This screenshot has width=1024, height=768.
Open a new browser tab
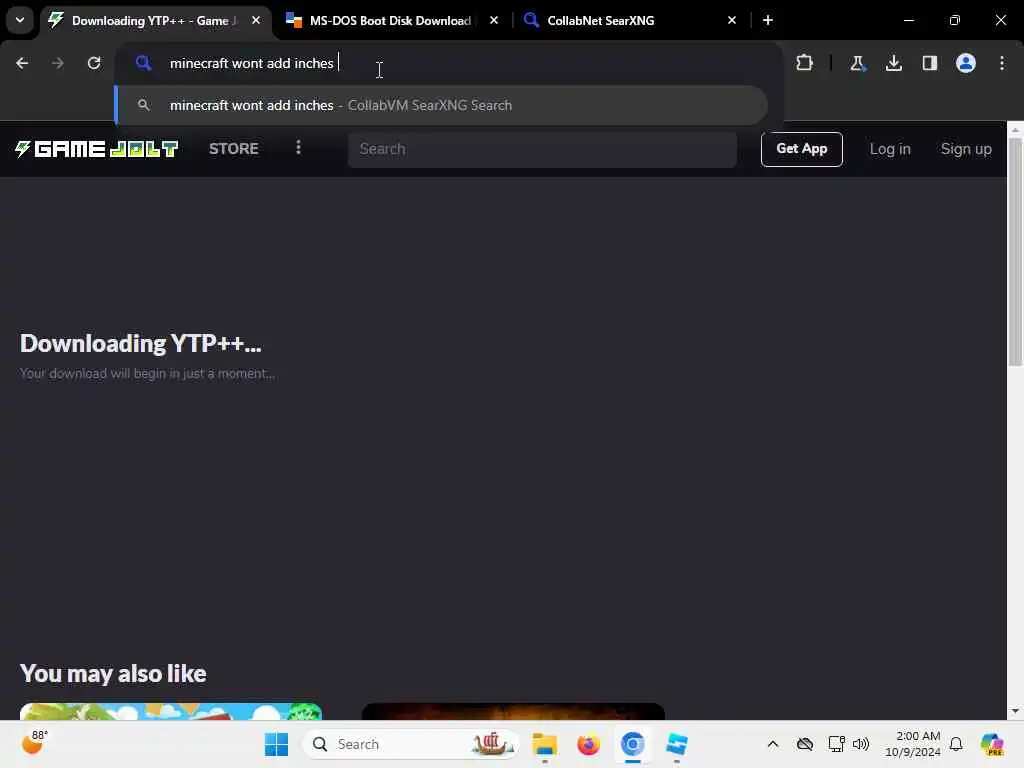[768, 20]
